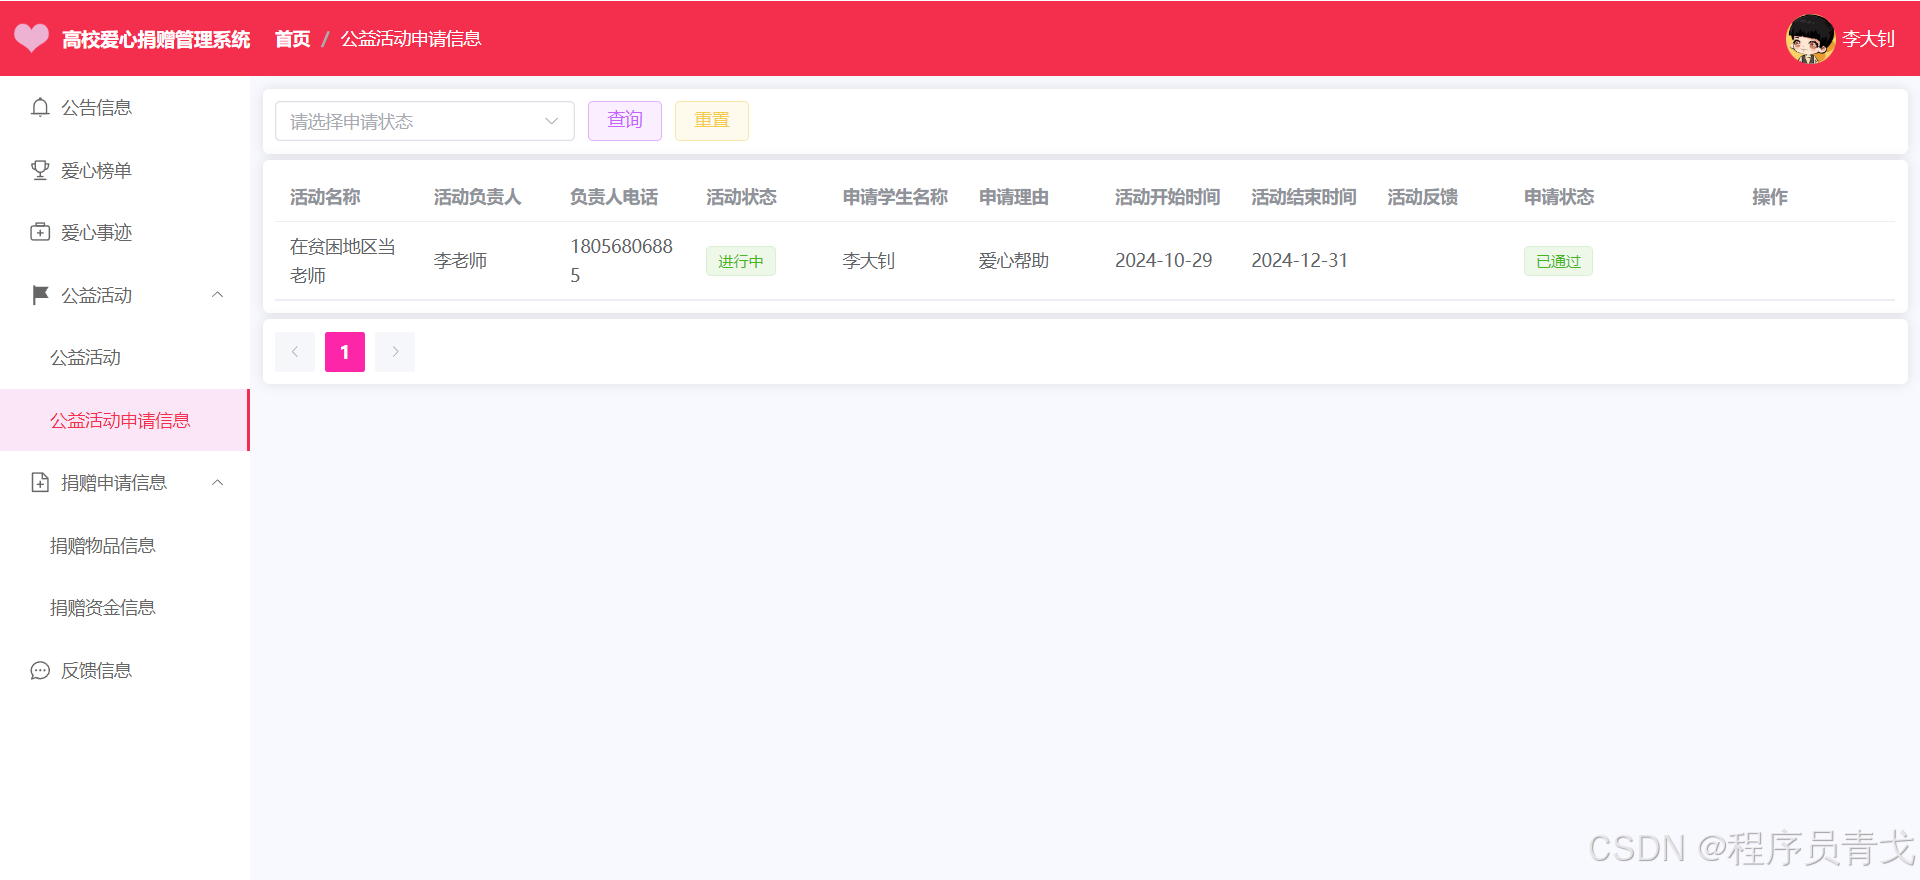Click the 负责人电话 column header
Viewport: 1920px width, 880px height.
614,197
